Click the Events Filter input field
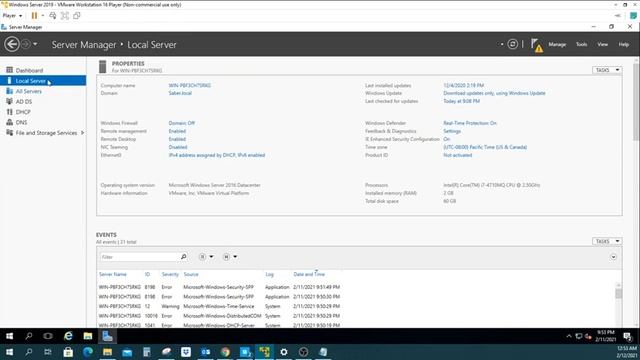Screen dimensions: 640x360 point(139,257)
